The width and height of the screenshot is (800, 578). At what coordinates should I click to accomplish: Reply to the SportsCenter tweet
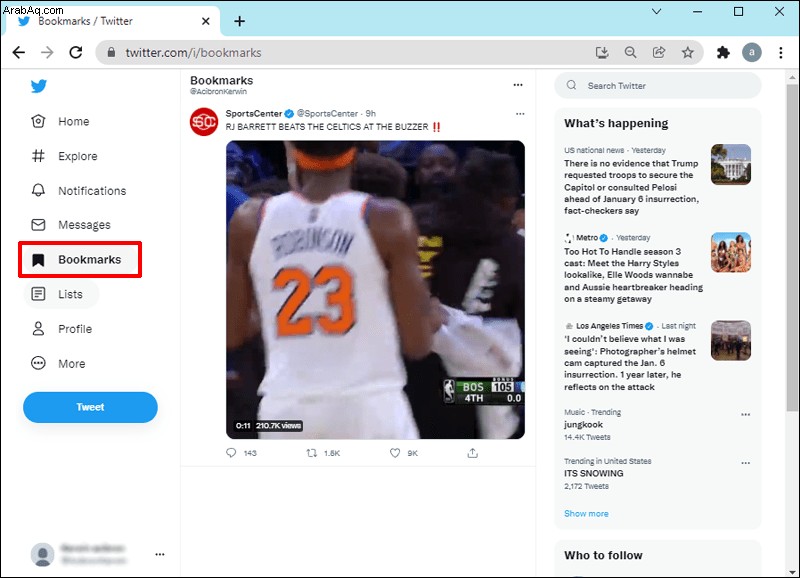(x=231, y=453)
